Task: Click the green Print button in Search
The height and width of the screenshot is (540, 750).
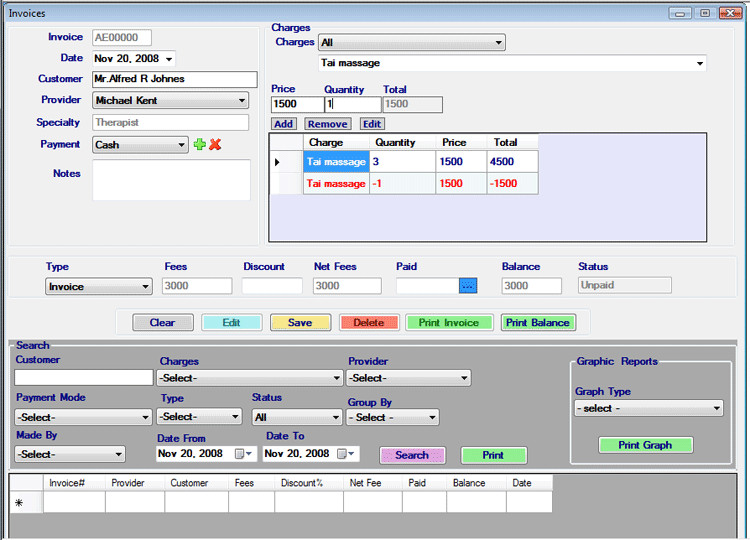Action: pos(494,455)
